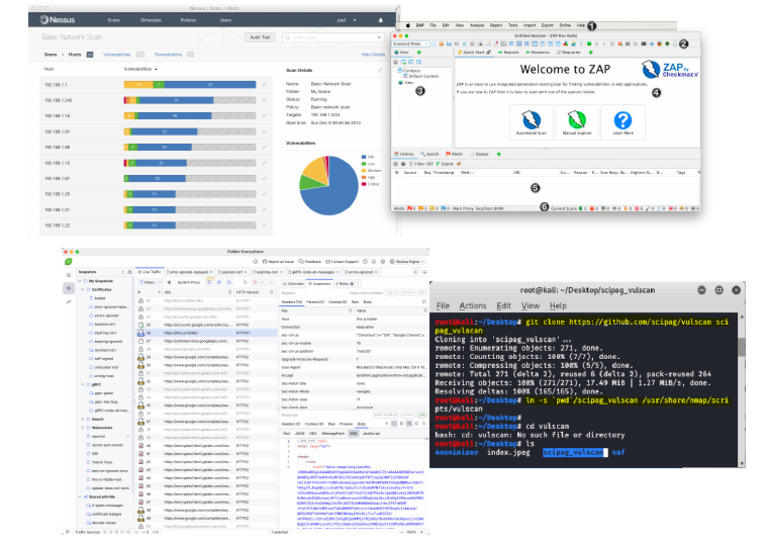The image size is (768, 543).
Task: Click the Filter OFF funnel icon in ZAP History
Action: pos(412,164)
